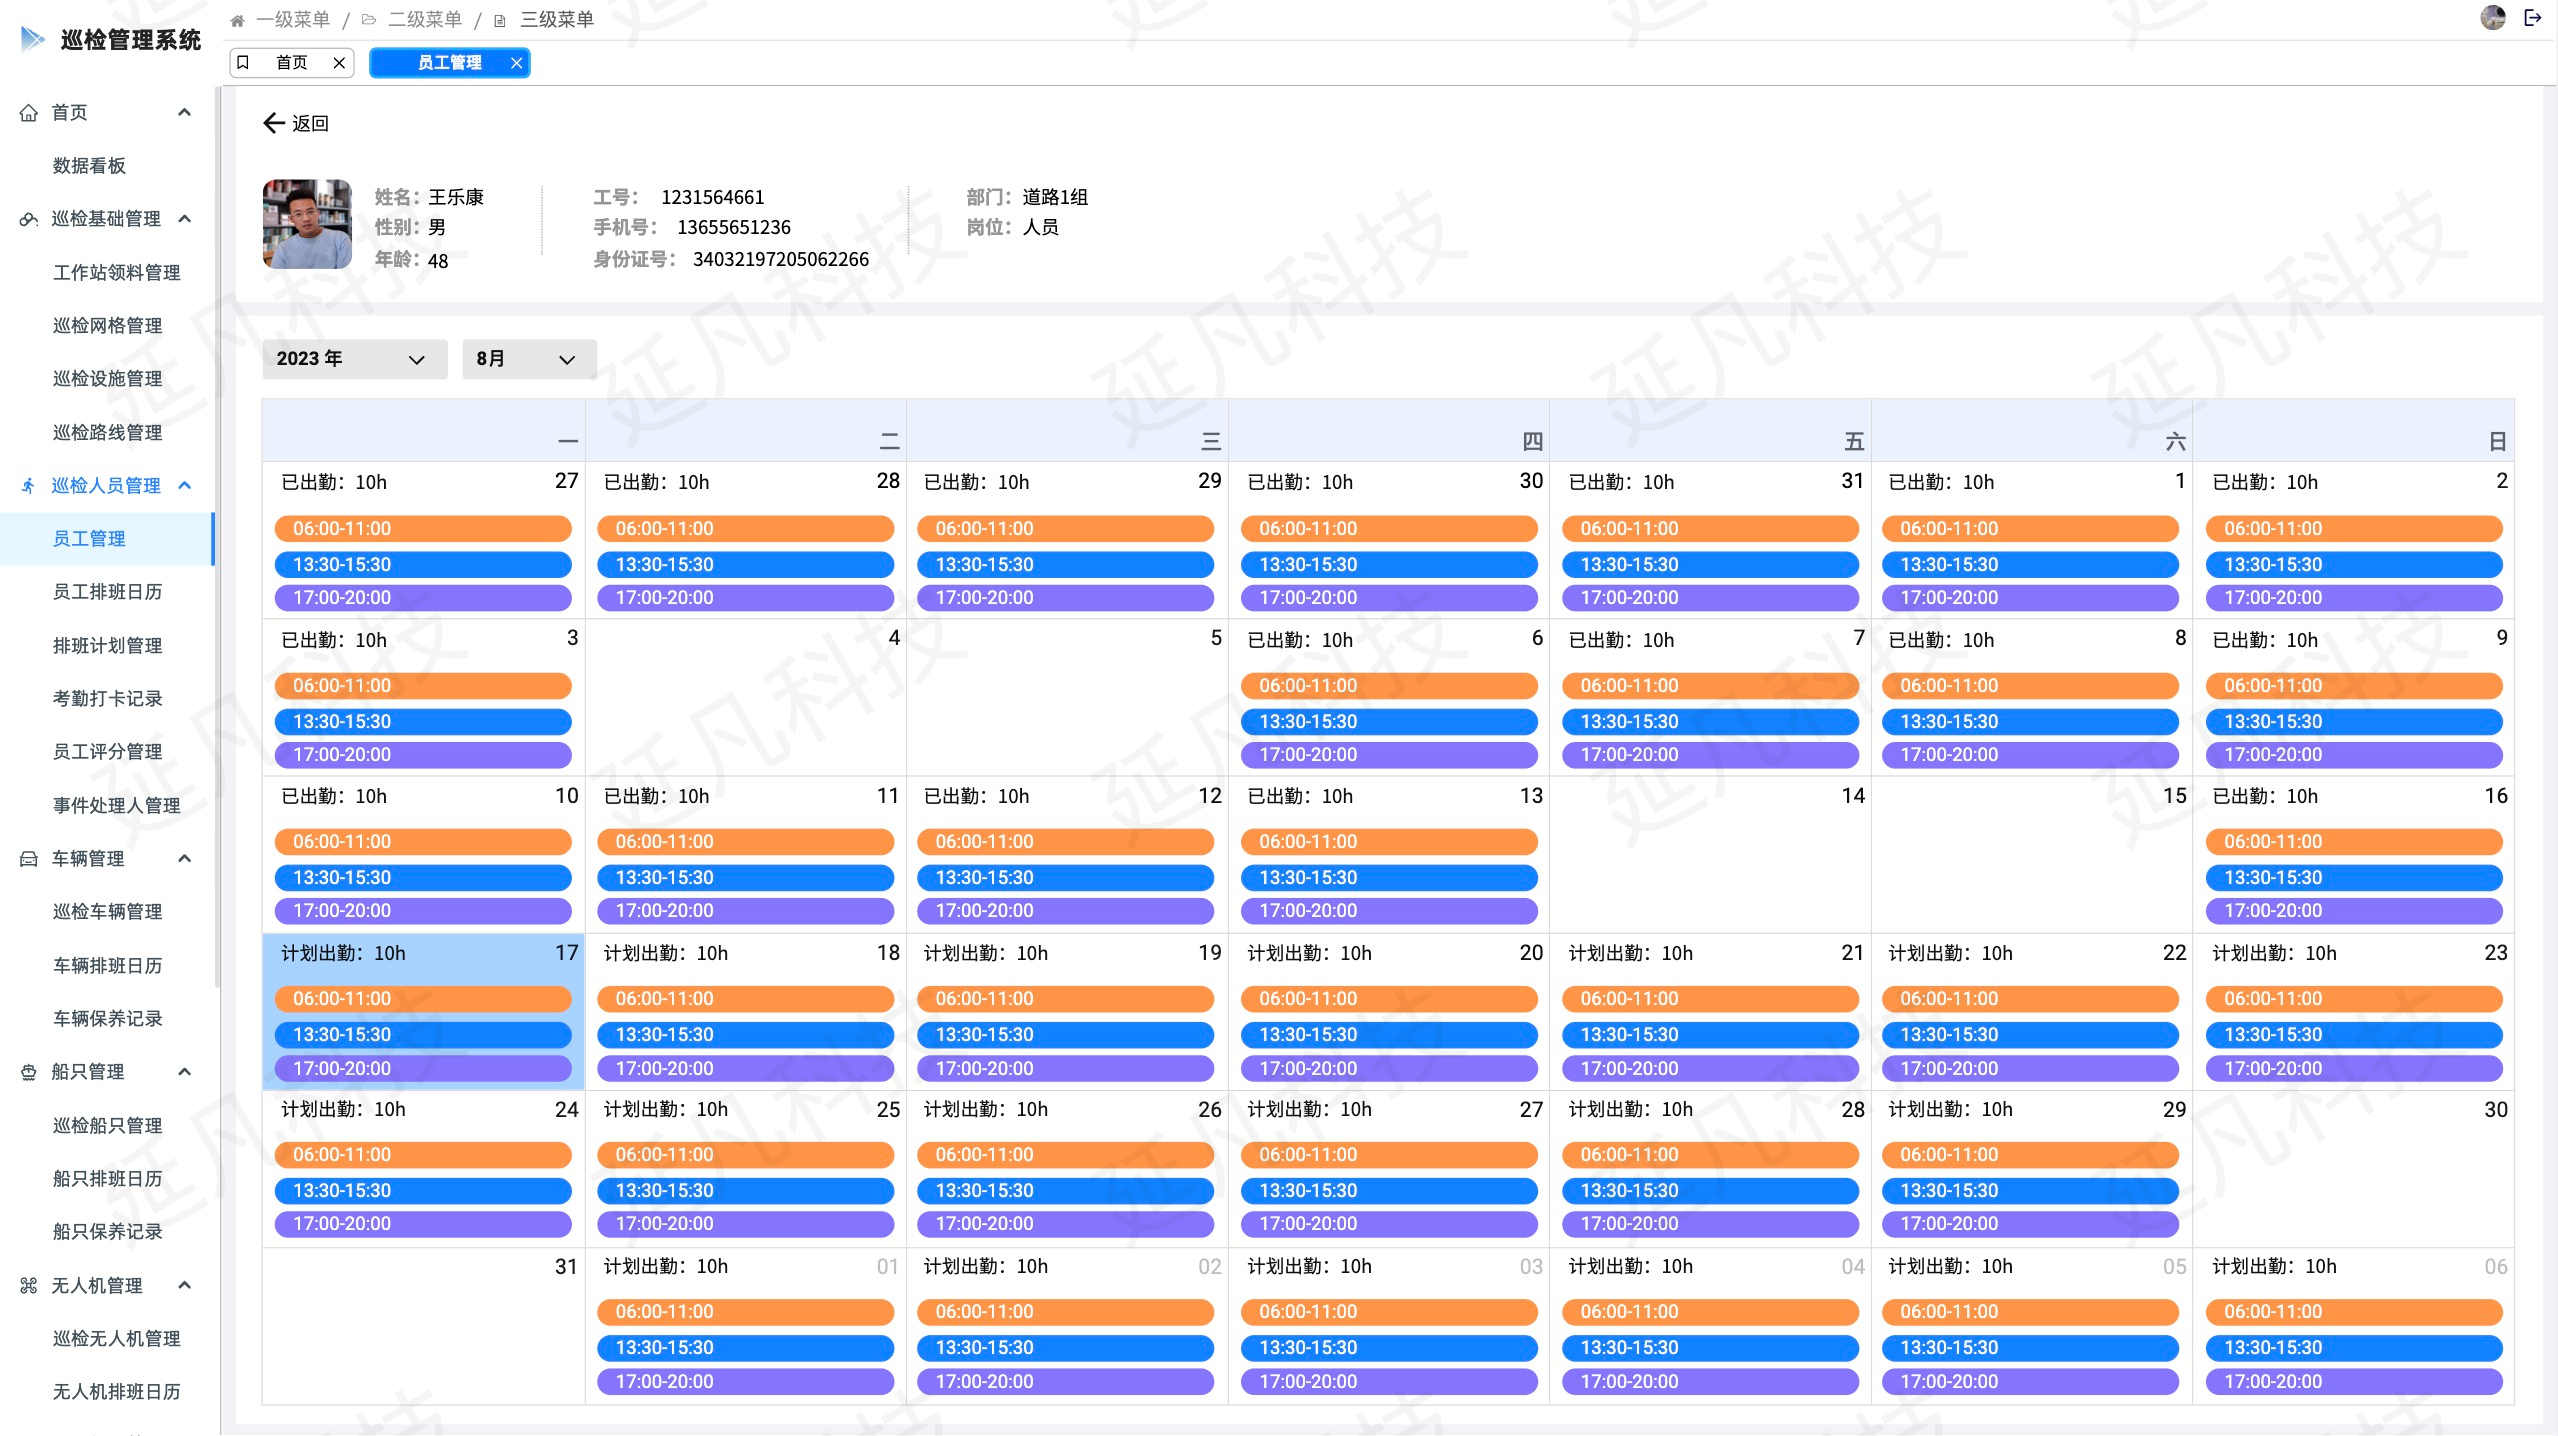This screenshot has width=2558, height=1436.
Task: Click 一级菜单 breadcrumb link
Action: click(293, 20)
